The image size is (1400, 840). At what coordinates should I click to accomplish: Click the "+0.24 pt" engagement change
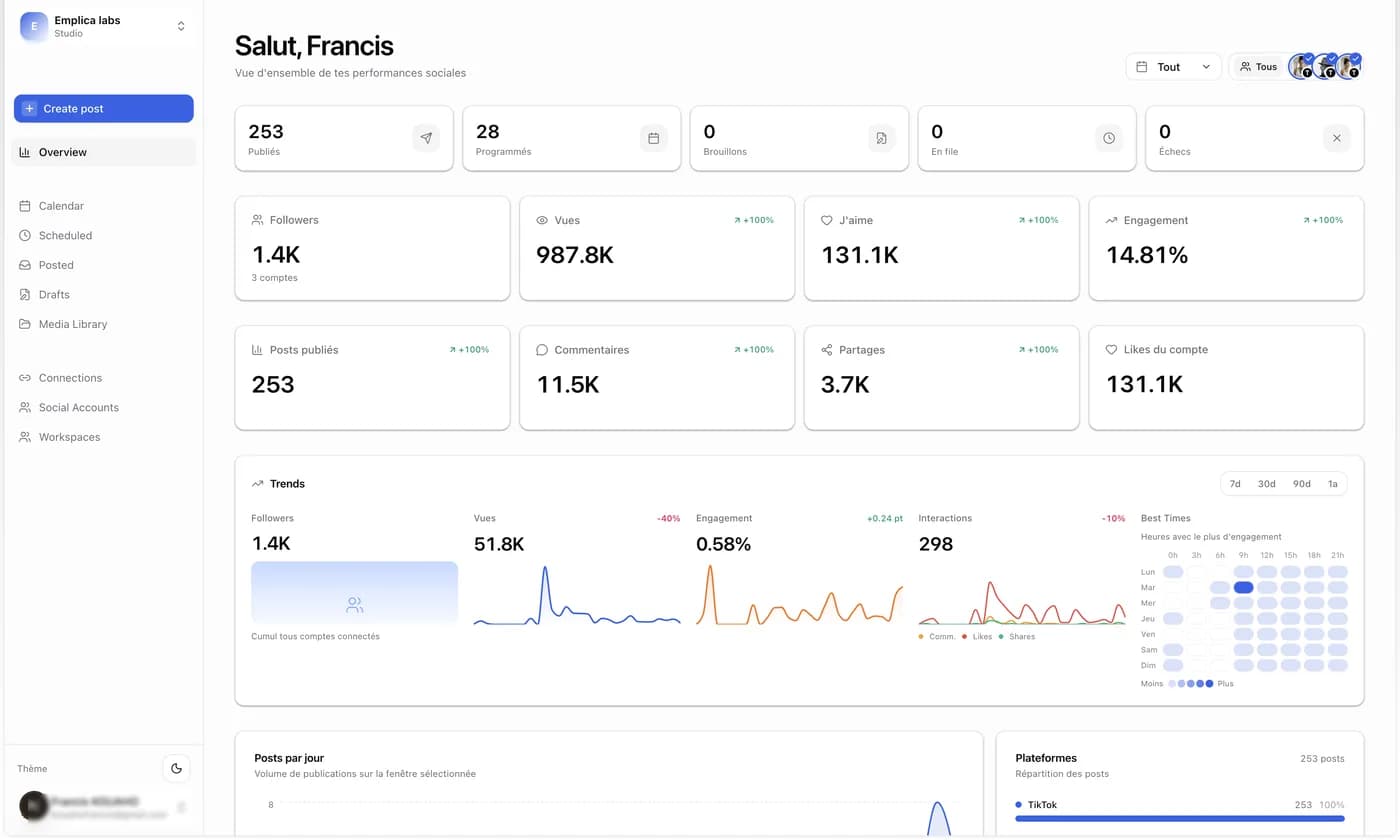(885, 519)
